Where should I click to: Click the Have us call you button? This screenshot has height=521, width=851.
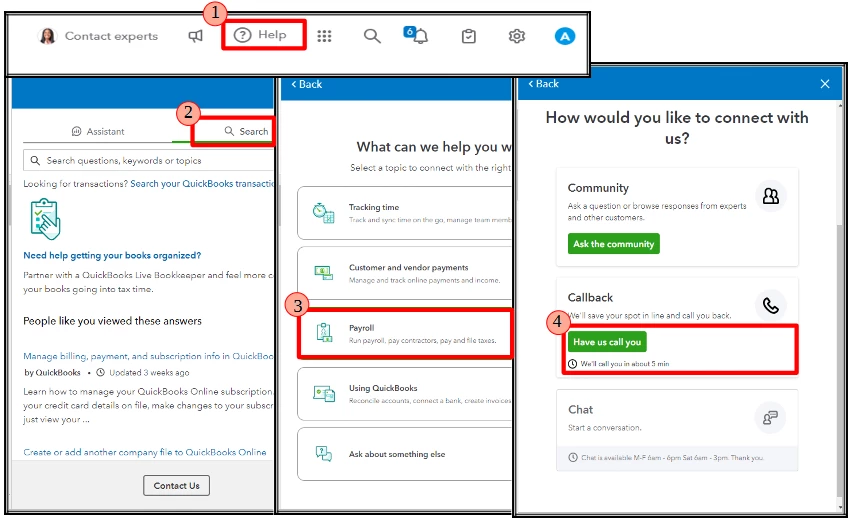click(x=607, y=342)
